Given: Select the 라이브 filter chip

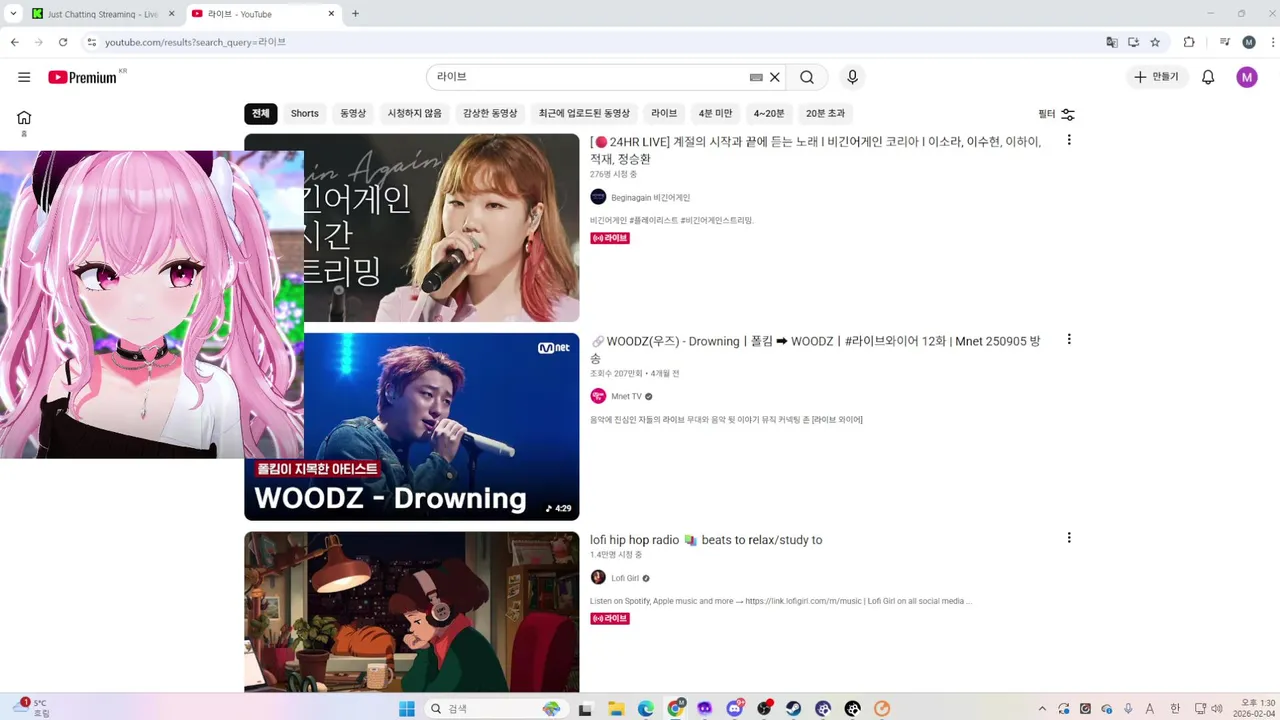Looking at the screenshot, I should coord(664,113).
